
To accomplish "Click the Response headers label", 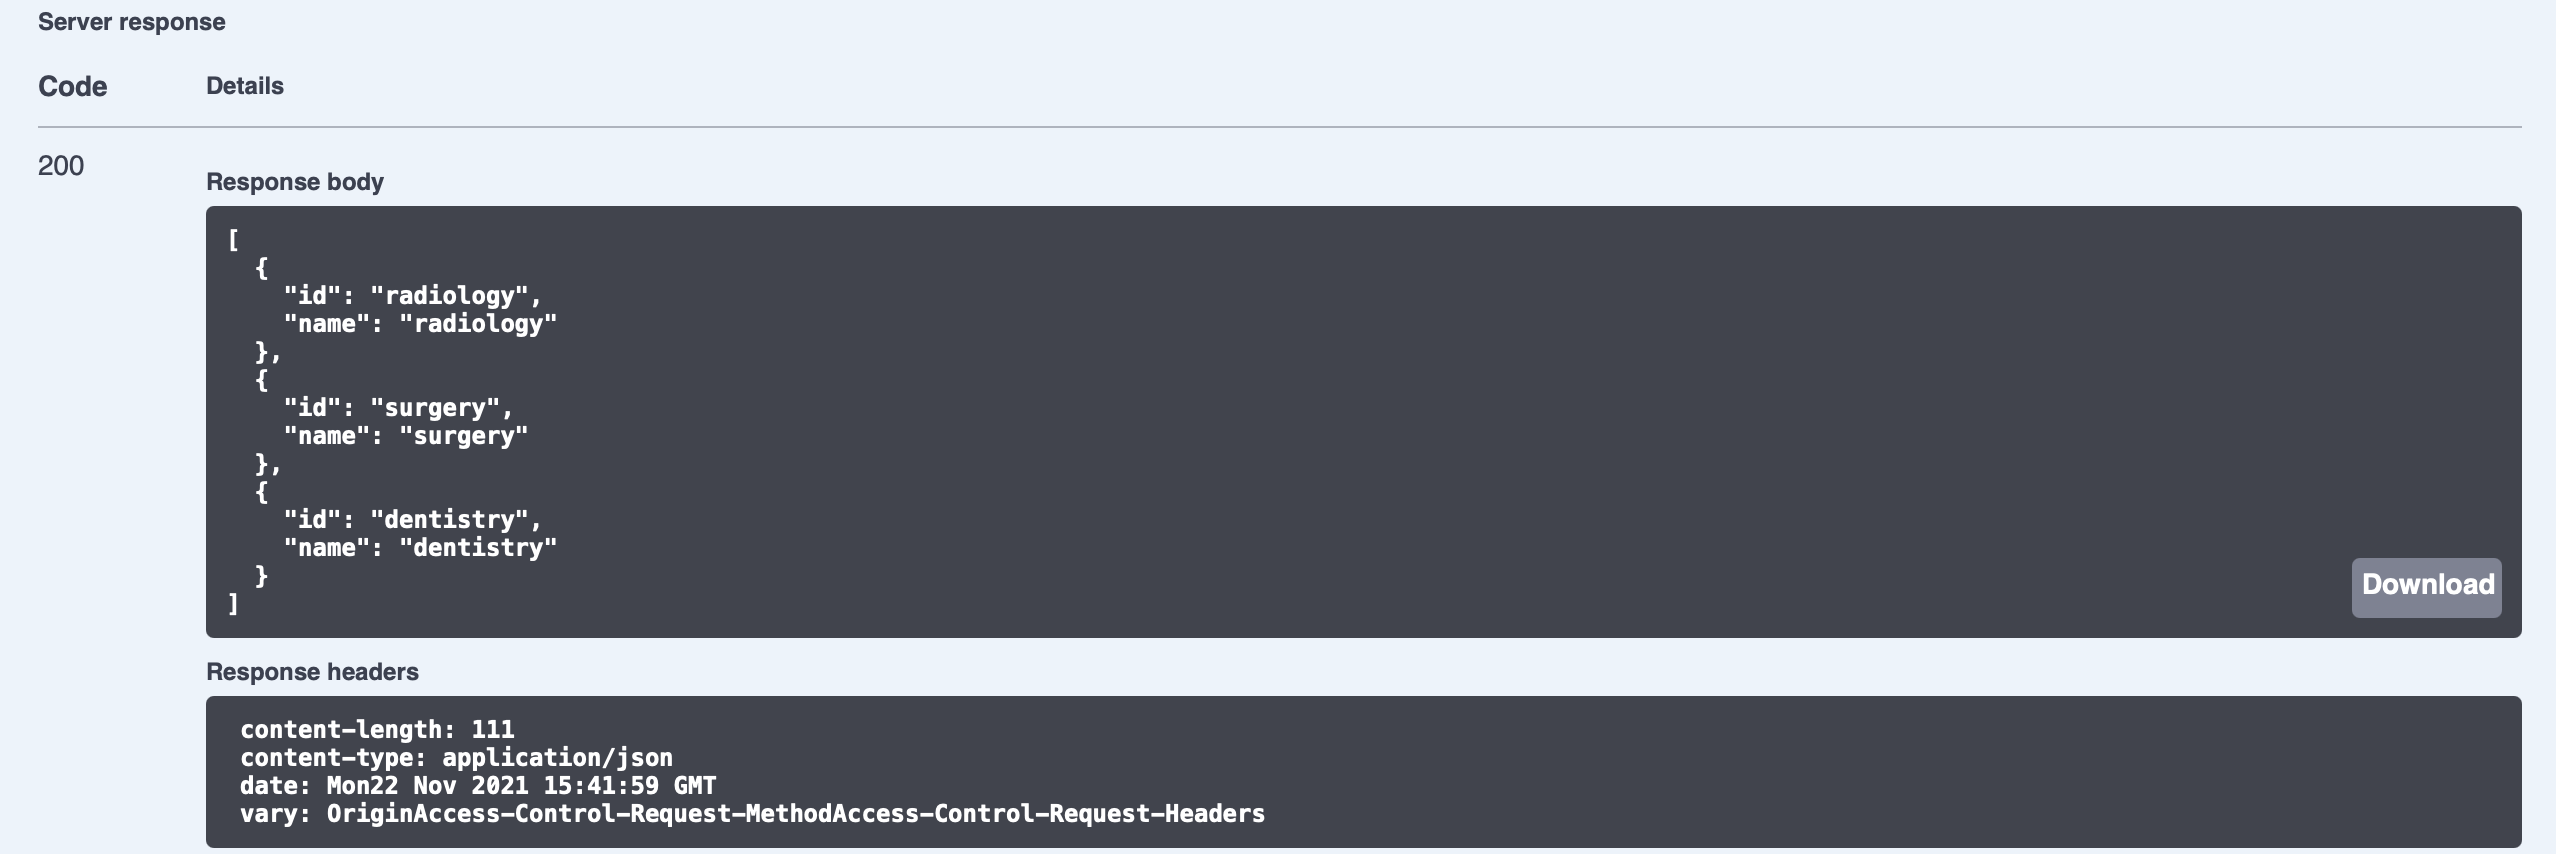I will point(312,672).
